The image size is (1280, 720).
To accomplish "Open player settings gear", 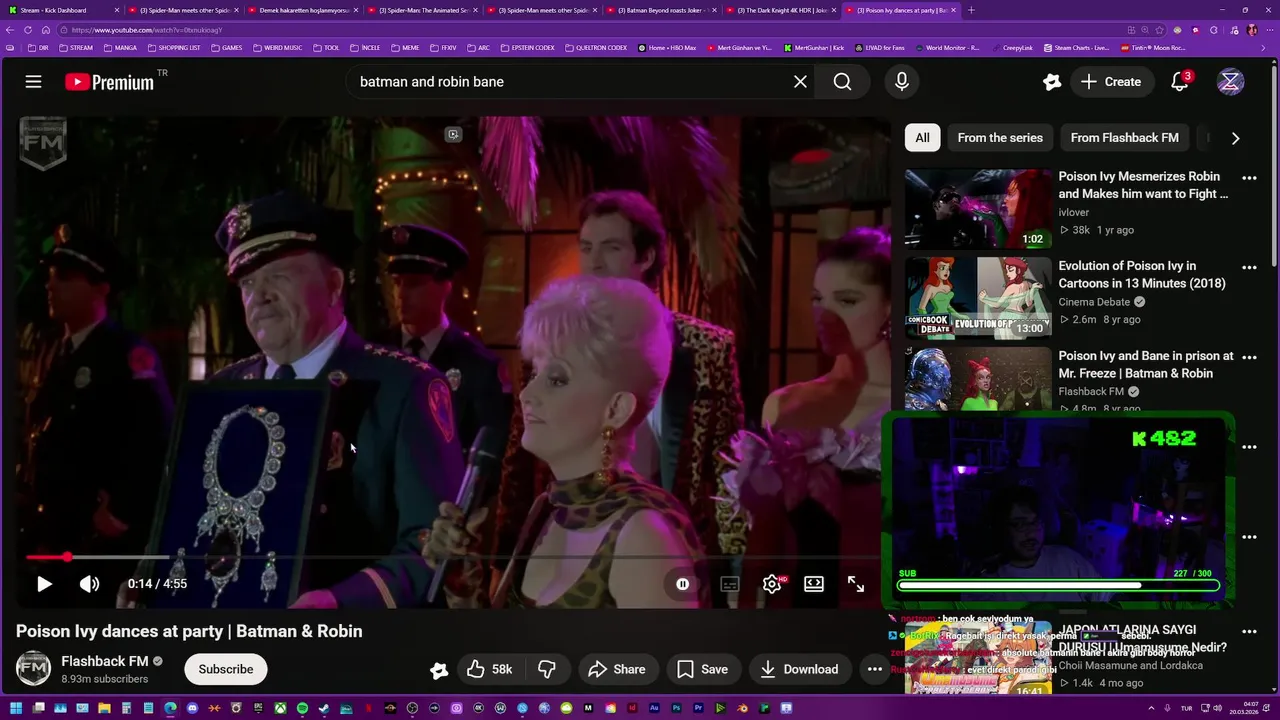I will pos(772,584).
